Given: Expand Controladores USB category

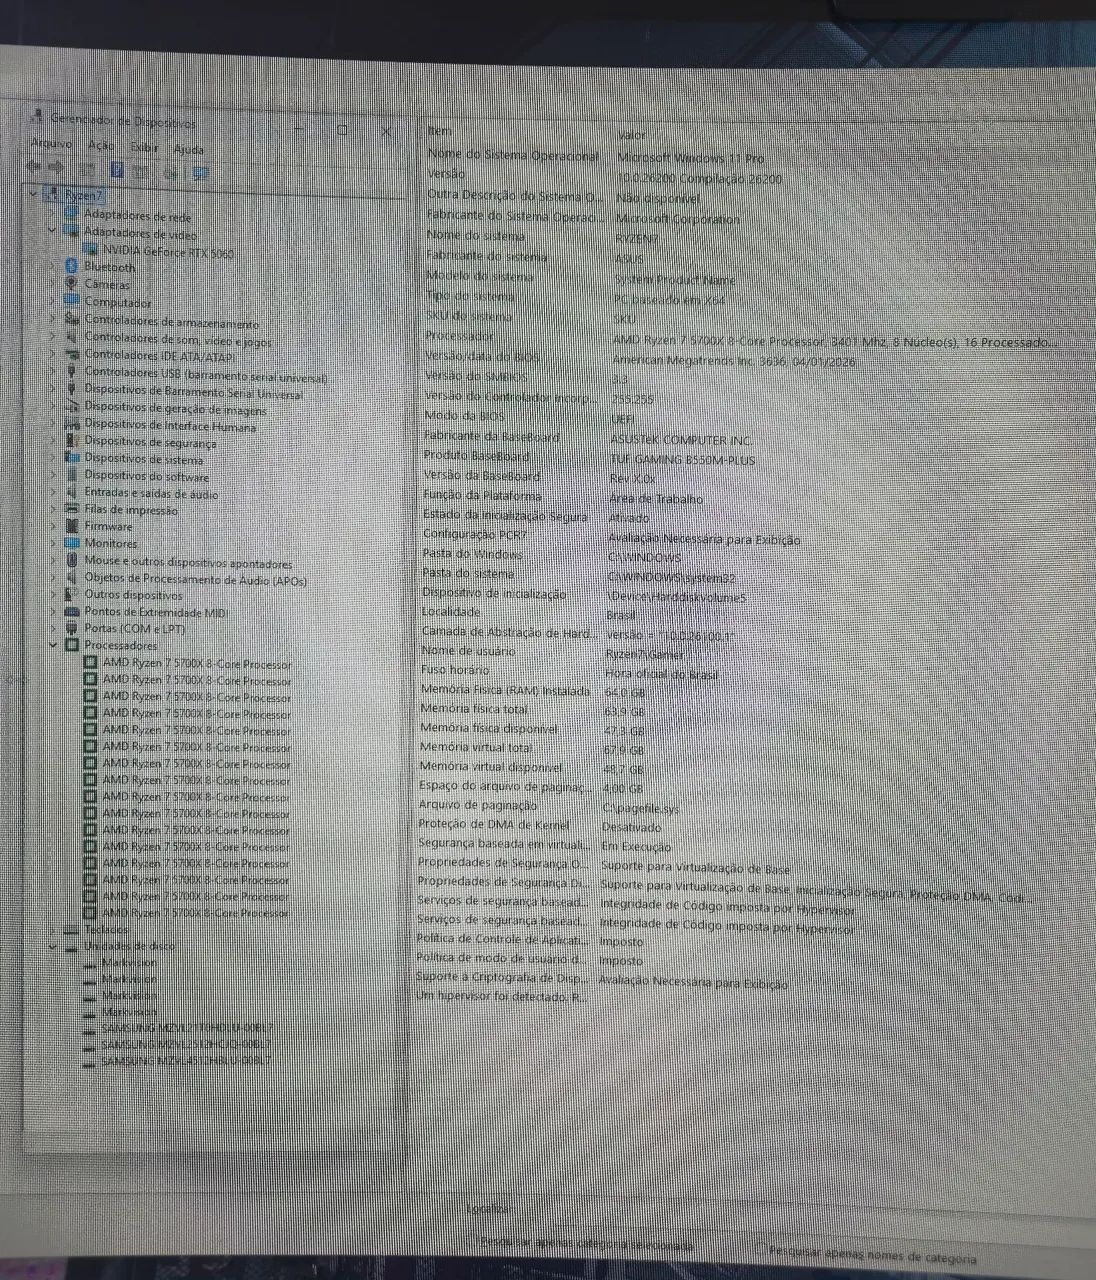Looking at the screenshot, I should pyautogui.click(x=53, y=370).
